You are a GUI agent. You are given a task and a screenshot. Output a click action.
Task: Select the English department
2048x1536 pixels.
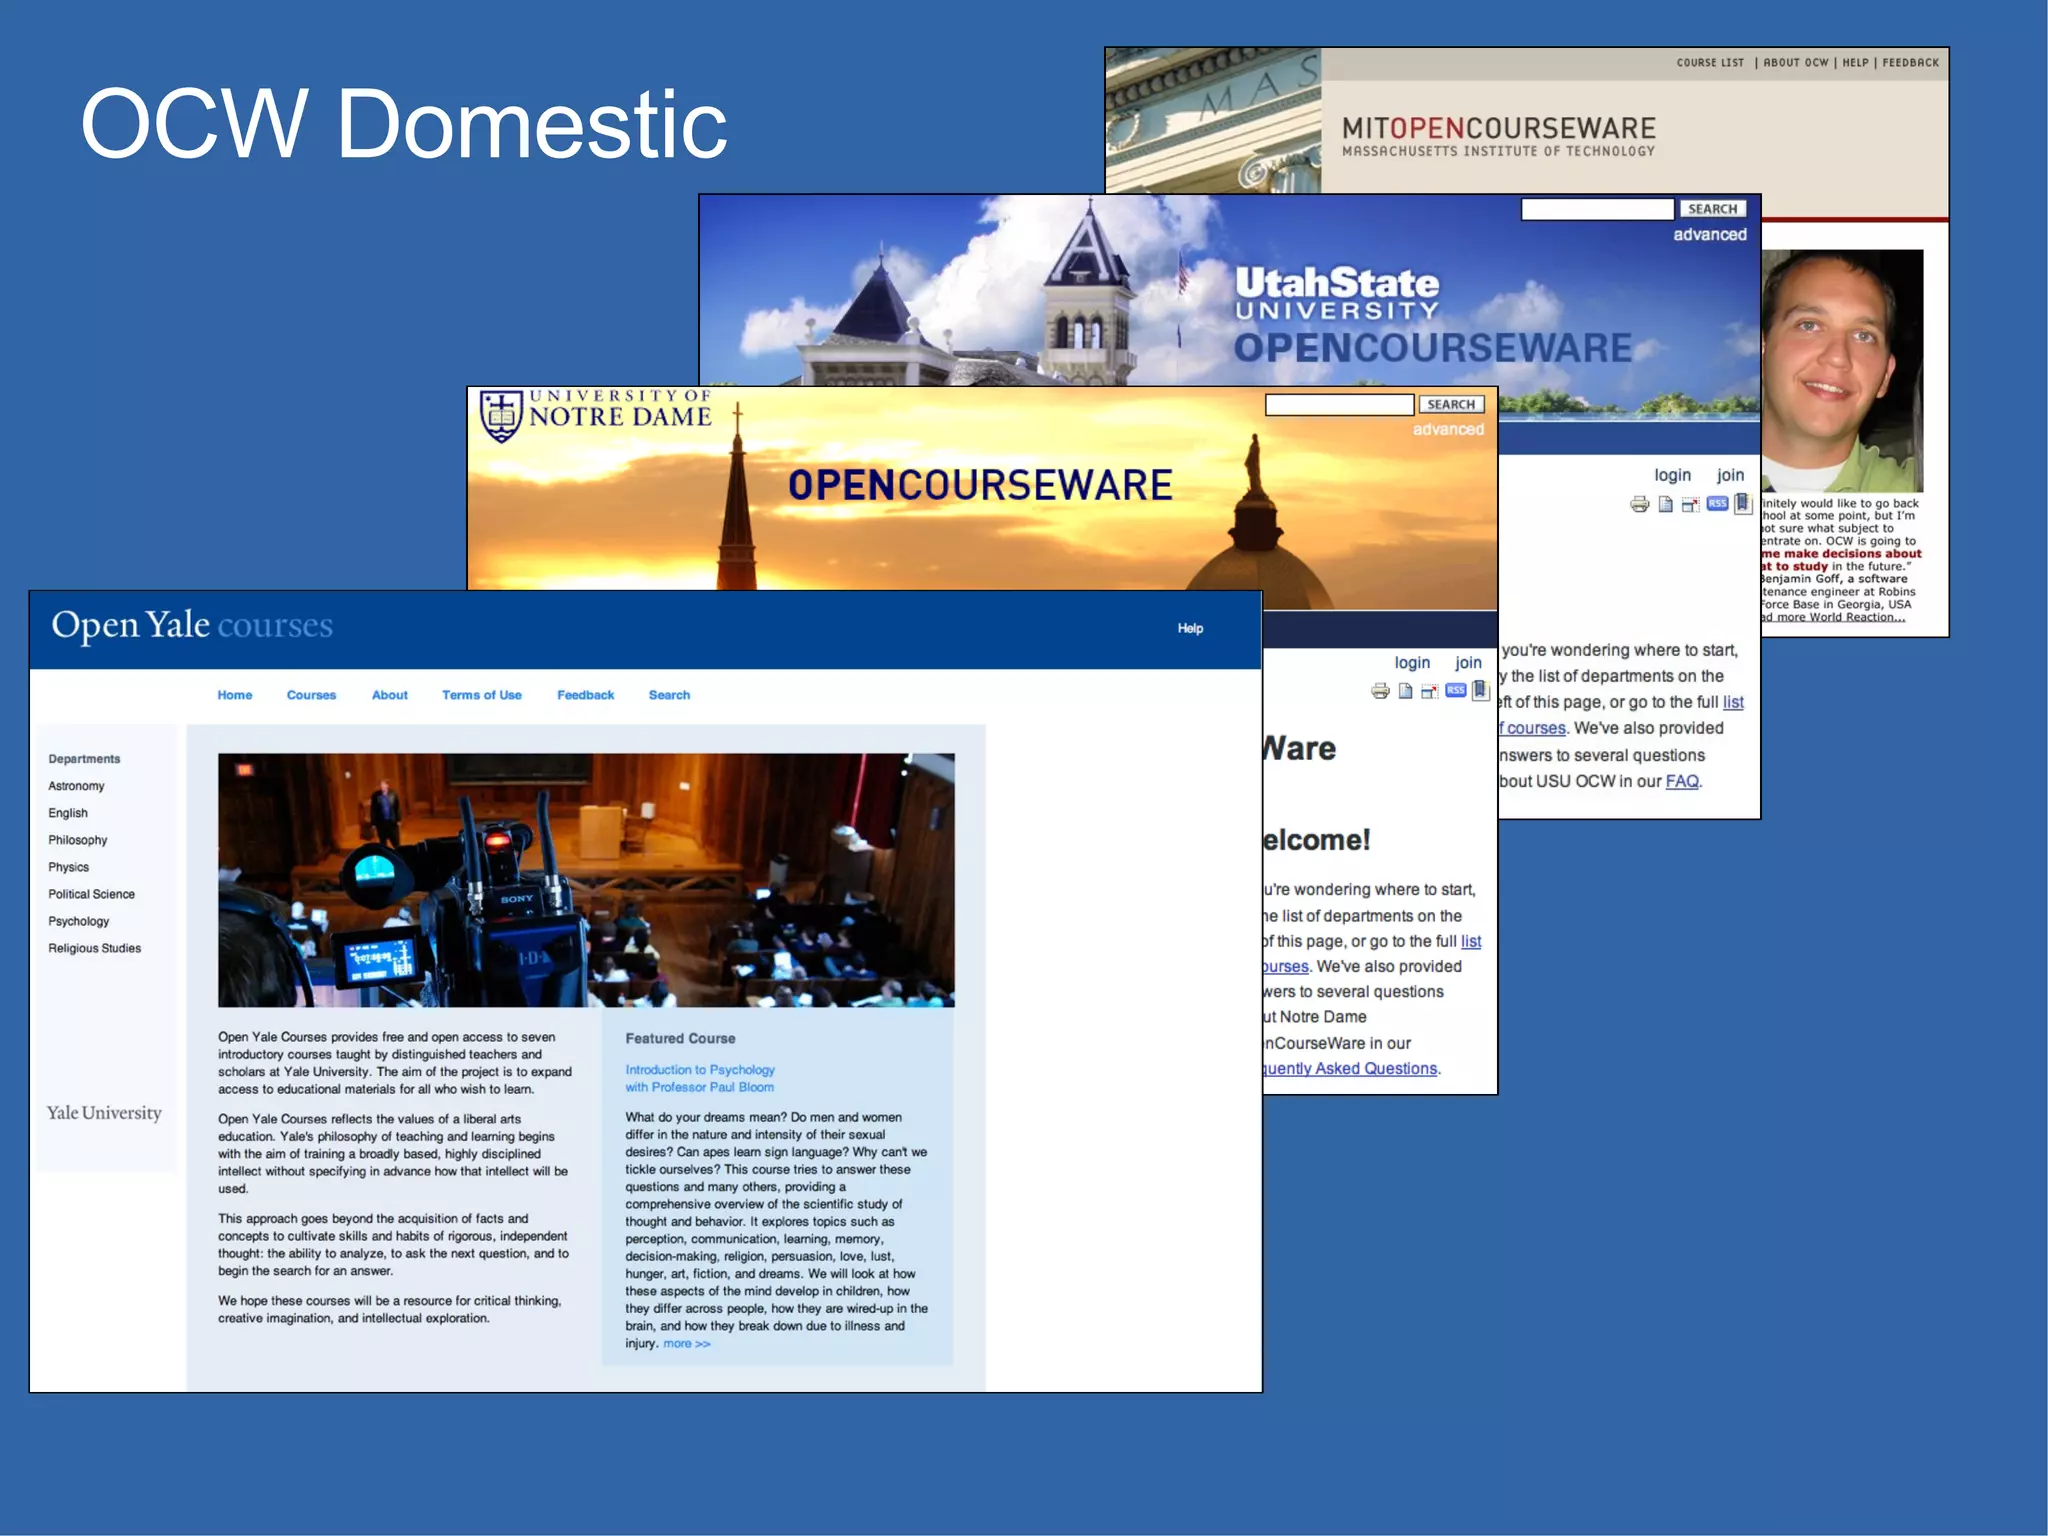tap(68, 813)
